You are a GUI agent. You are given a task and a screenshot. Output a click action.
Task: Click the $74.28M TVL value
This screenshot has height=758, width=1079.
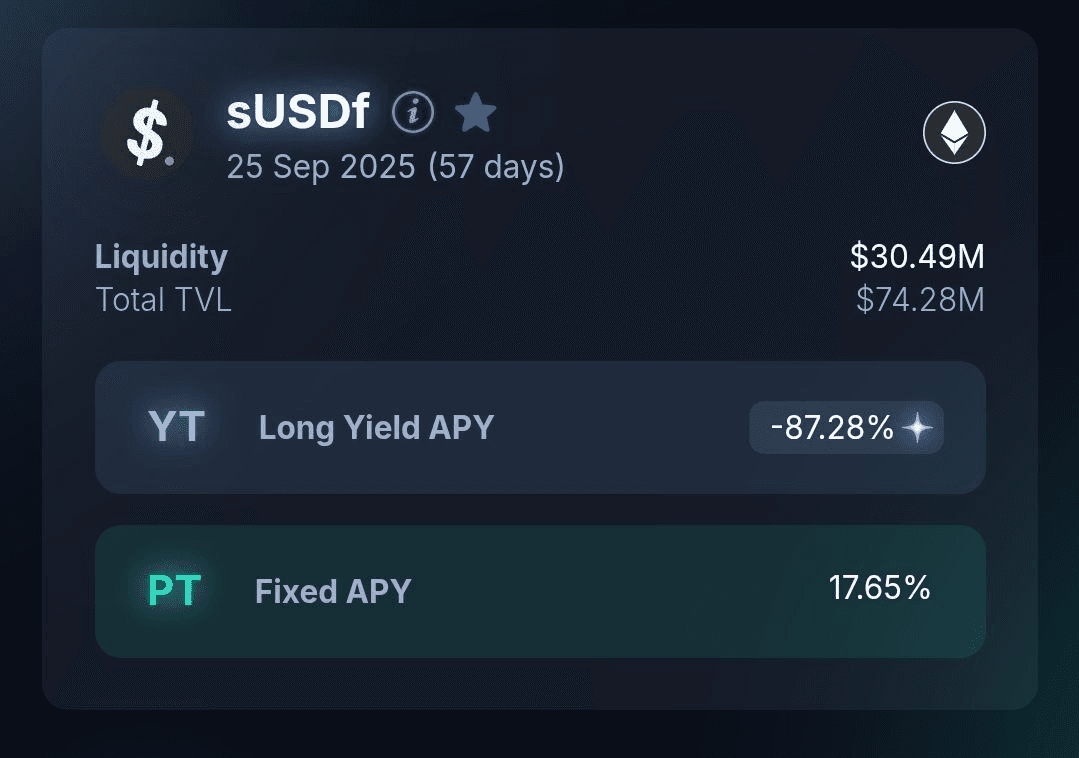(x=920, y=300)
